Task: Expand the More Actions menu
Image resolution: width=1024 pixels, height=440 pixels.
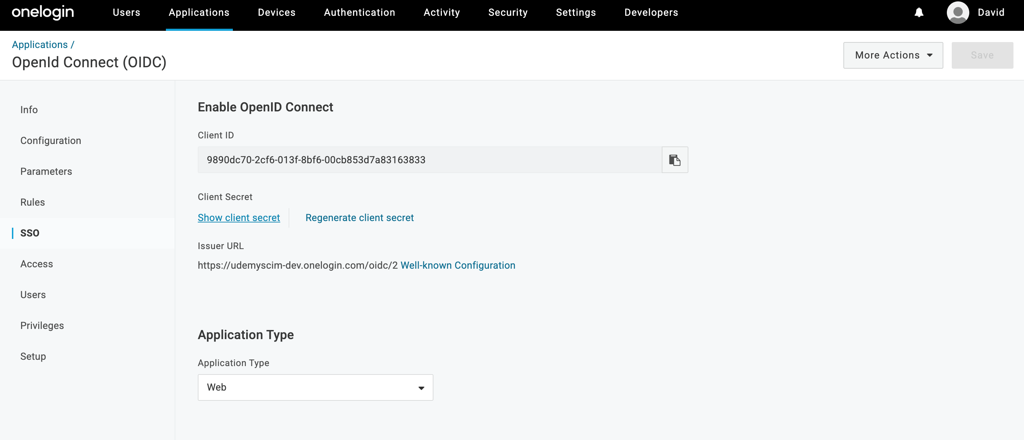Action: click(x=893, y=55)
